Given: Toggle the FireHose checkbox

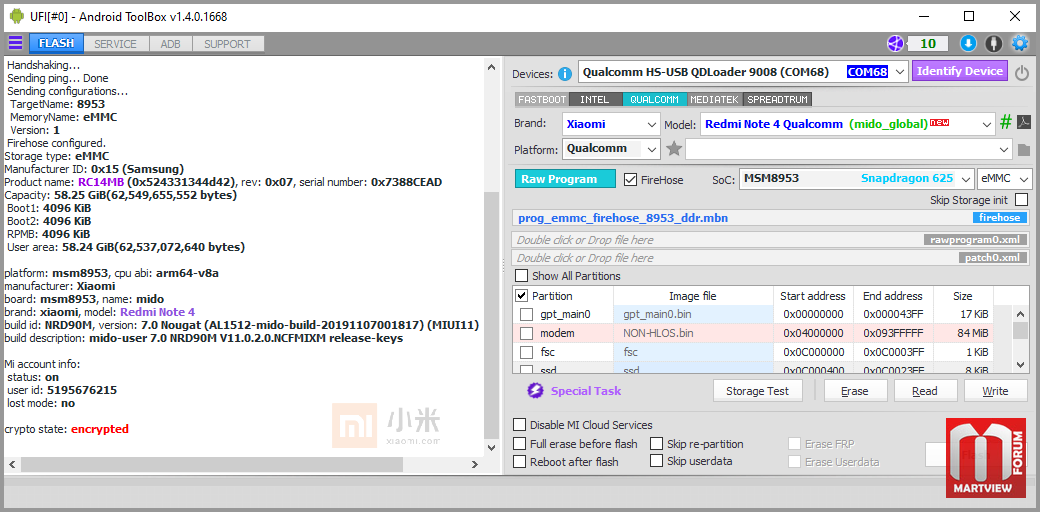Looking at the screenshot, I should pos(631,180).
